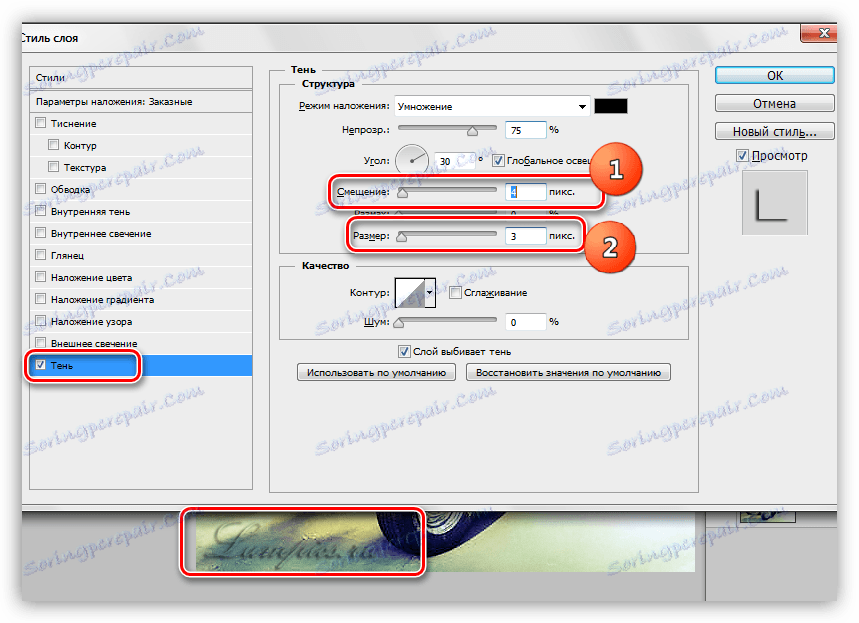The width and height of the screenshot is (859, 623).
Task: Open the black shadow color swatch
Action: pos(611,106)
